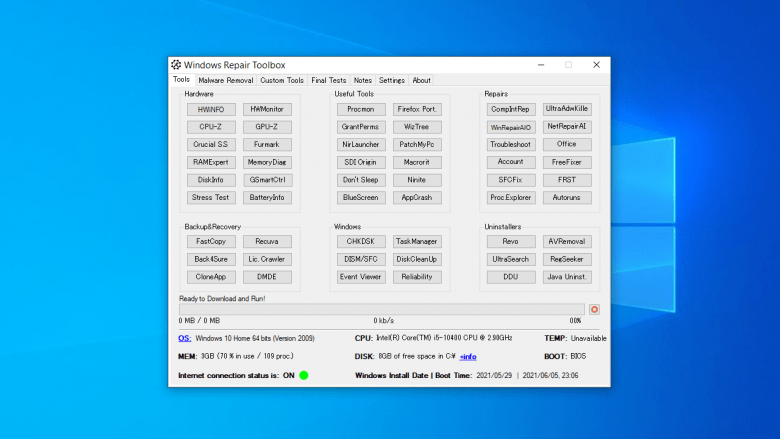Screen dimensions: 780x439
Task: Click the Windows Repair Toolbox gear icon
Action: [x=176, y=65]
